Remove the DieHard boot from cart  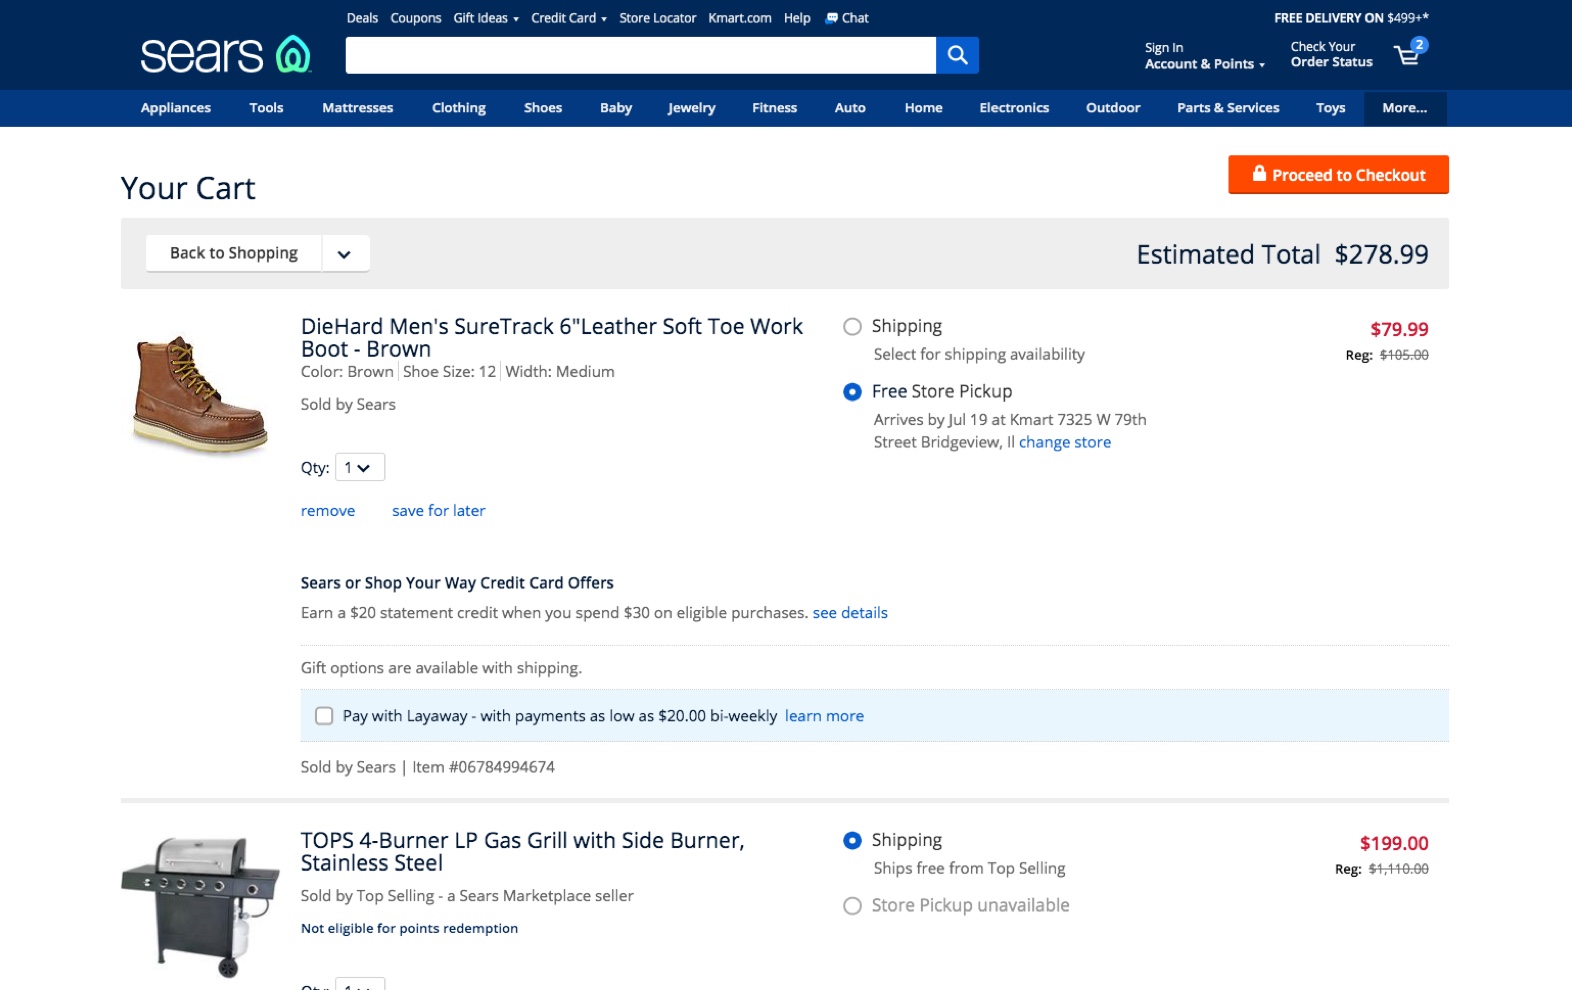coord(328,511)
